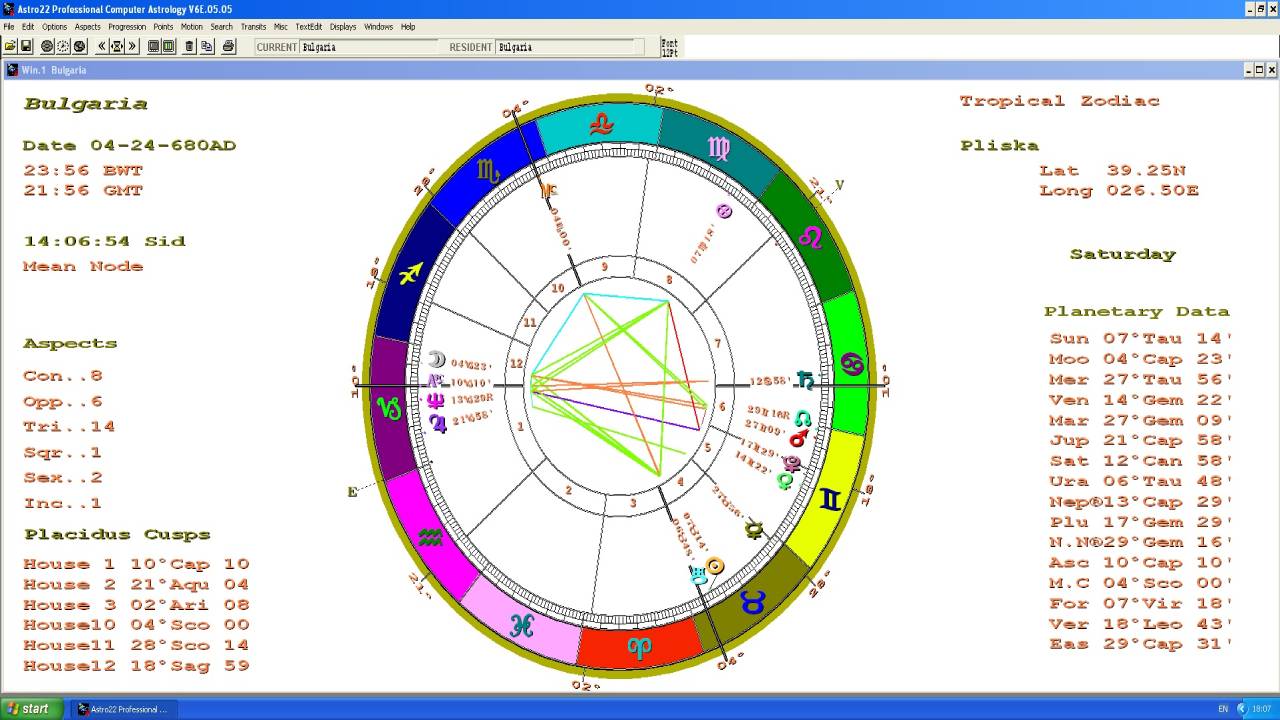This screenshot has width=1280, height=720.
Task: Open the Transits menu
Action: (253, 27)
